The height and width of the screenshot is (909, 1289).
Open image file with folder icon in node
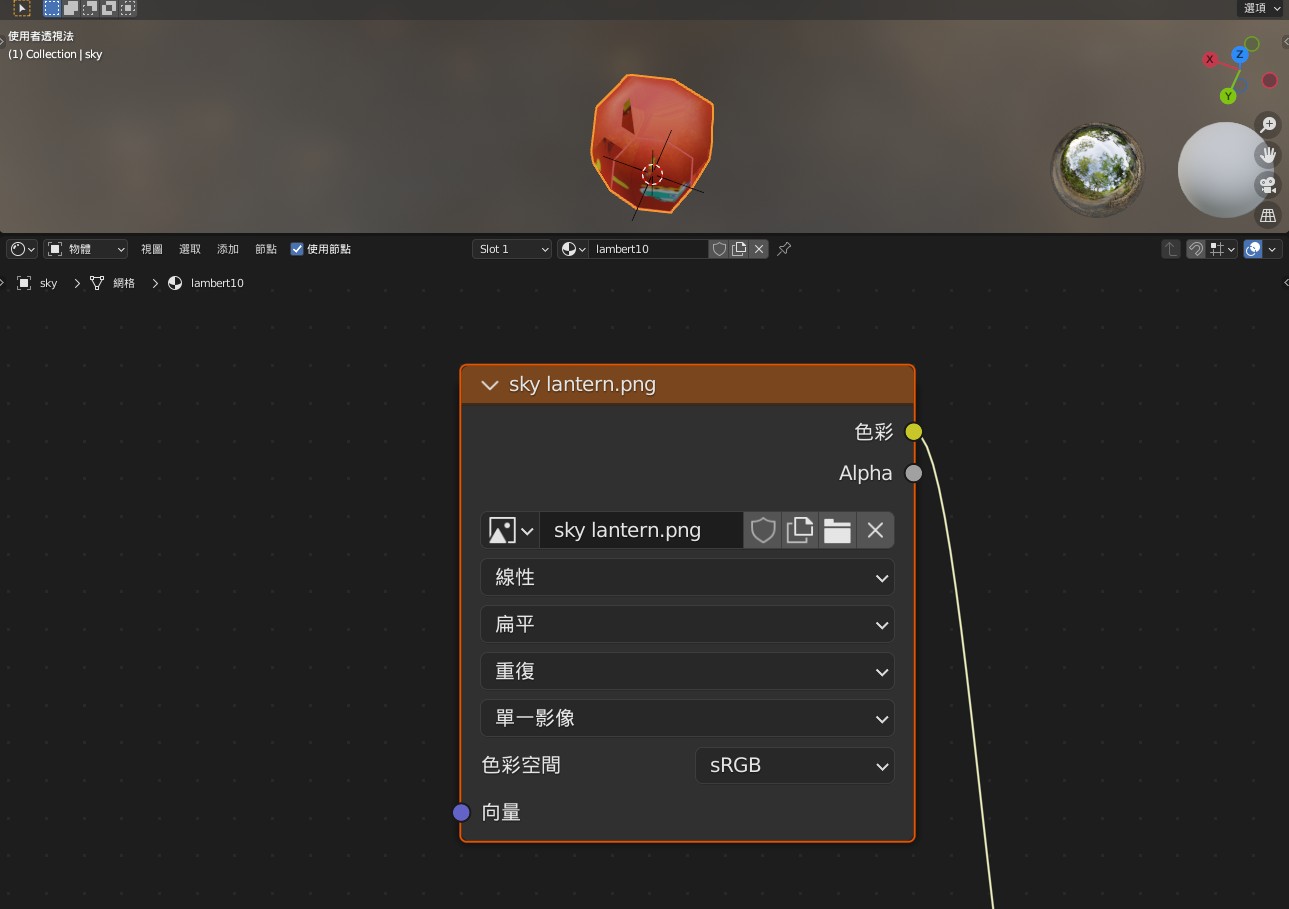(837, 530)
